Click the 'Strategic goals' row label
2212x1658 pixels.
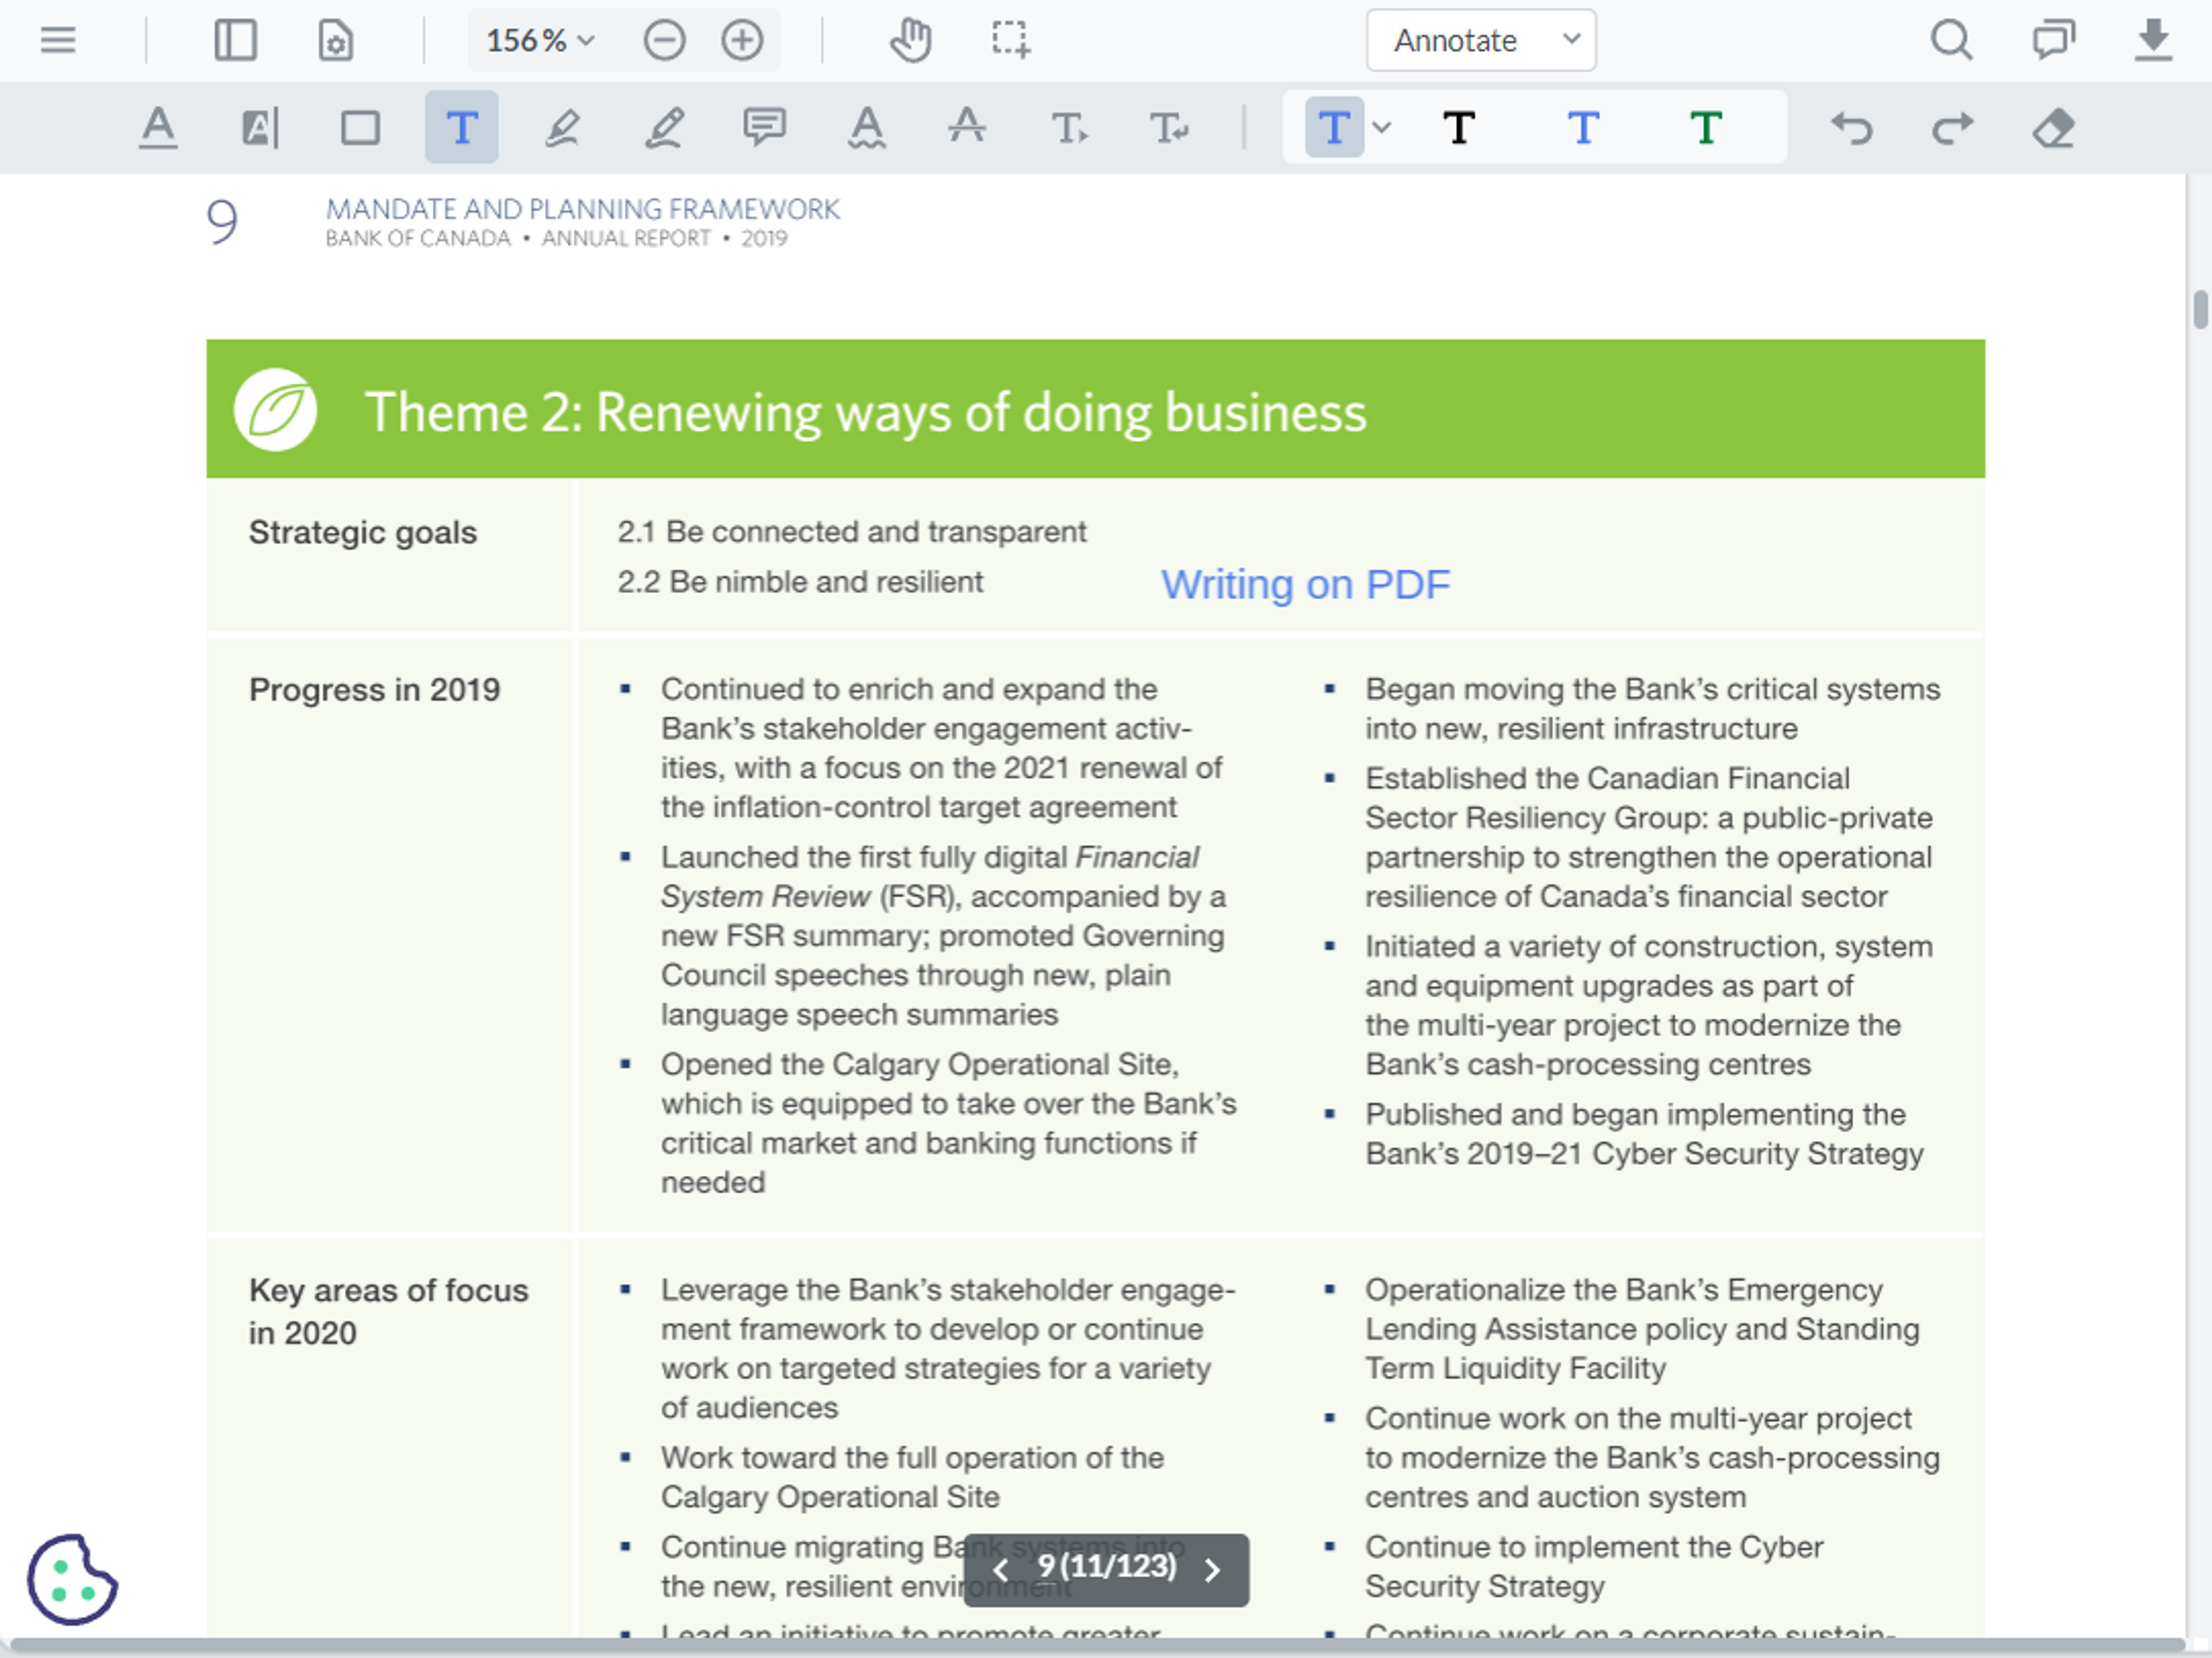coord(363,532)
